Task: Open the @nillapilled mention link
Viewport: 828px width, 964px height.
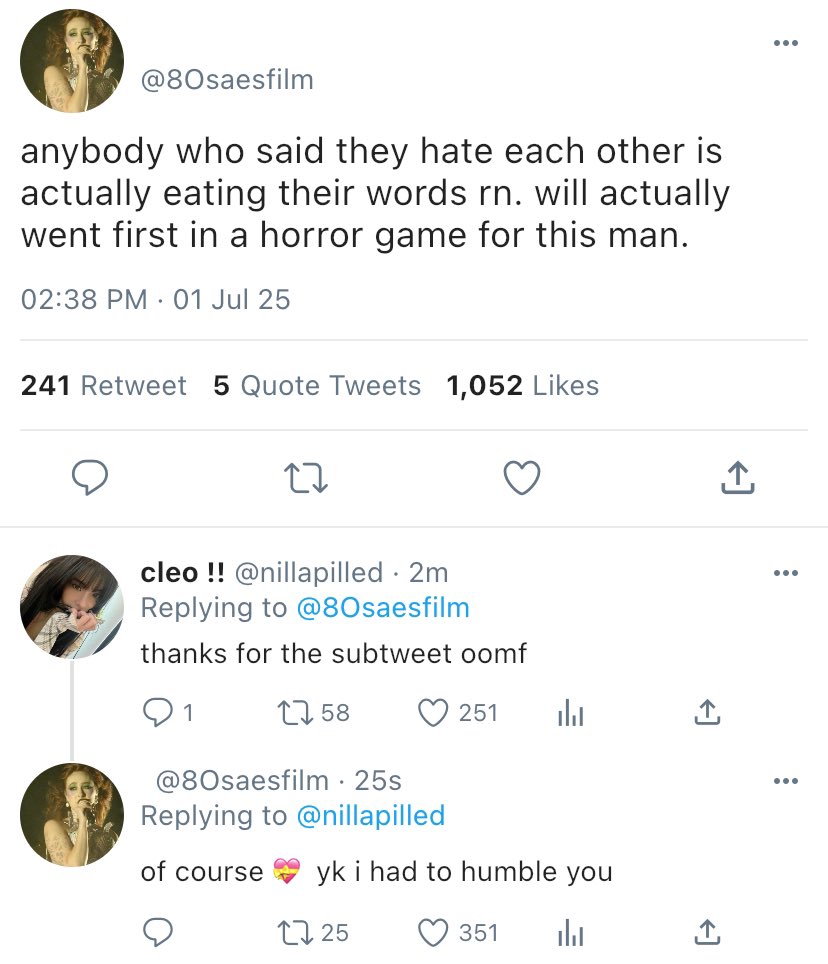Action: click(x=370, y=815)
